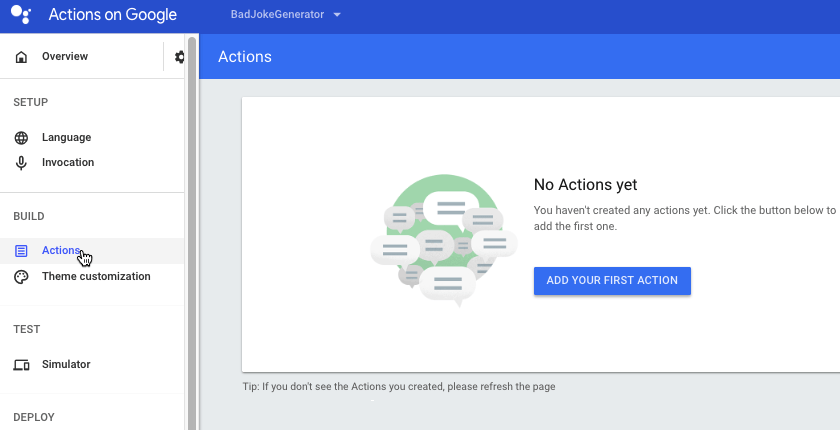840x430 pixels.
Task: Open the Invocation setup page
Action: (x=68, y=162)
